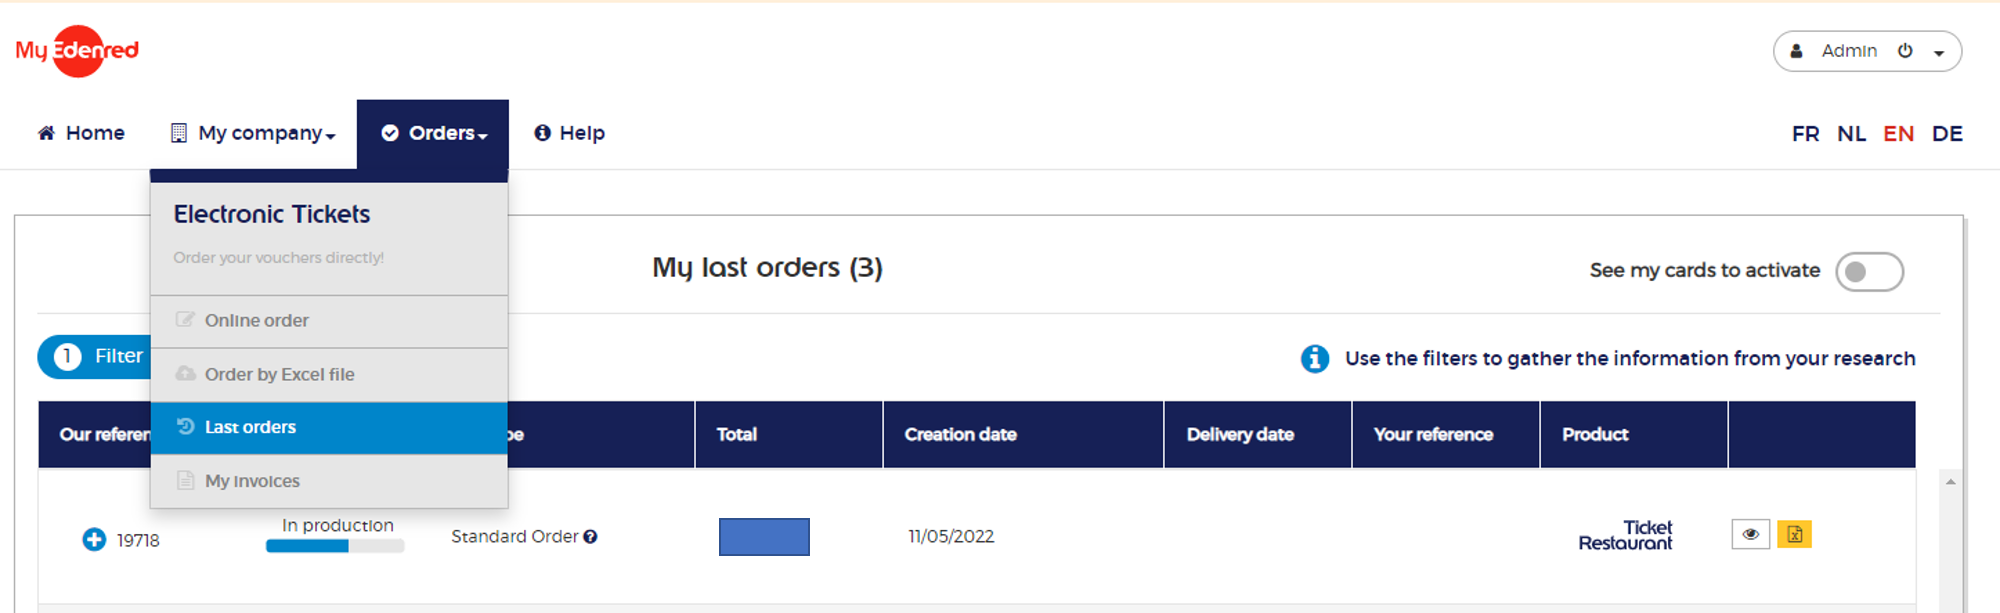Open the My company dropdown menu
The height and width of the screenshot is (613, 2000).
point(253,133)
